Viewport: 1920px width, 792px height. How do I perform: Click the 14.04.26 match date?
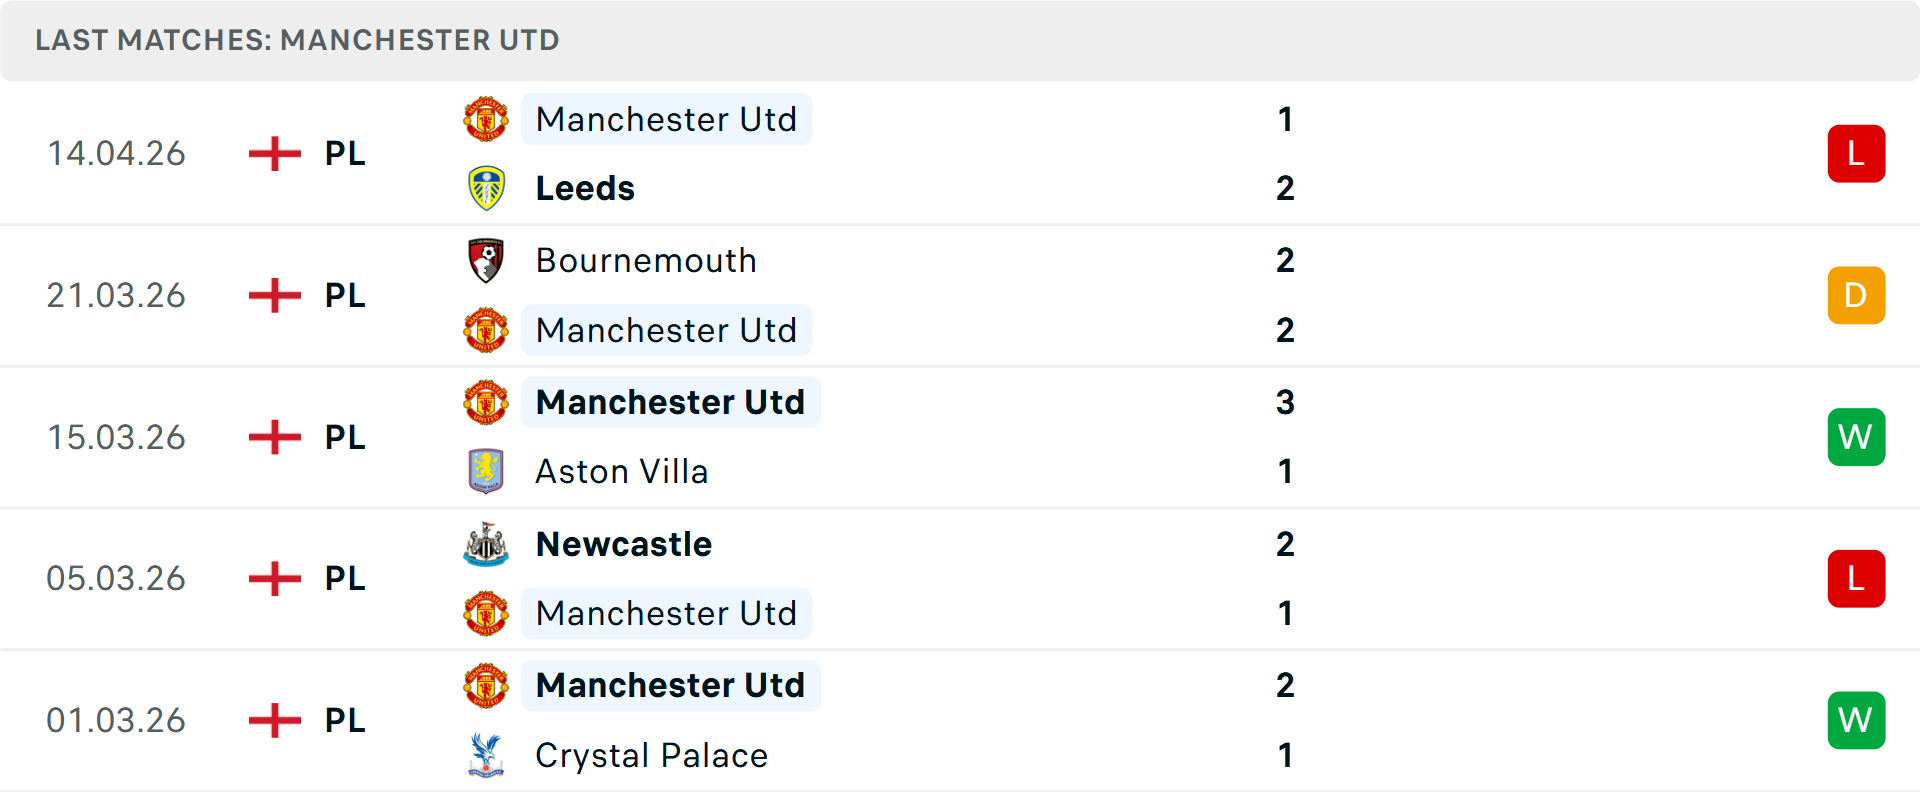click(116, 154)
